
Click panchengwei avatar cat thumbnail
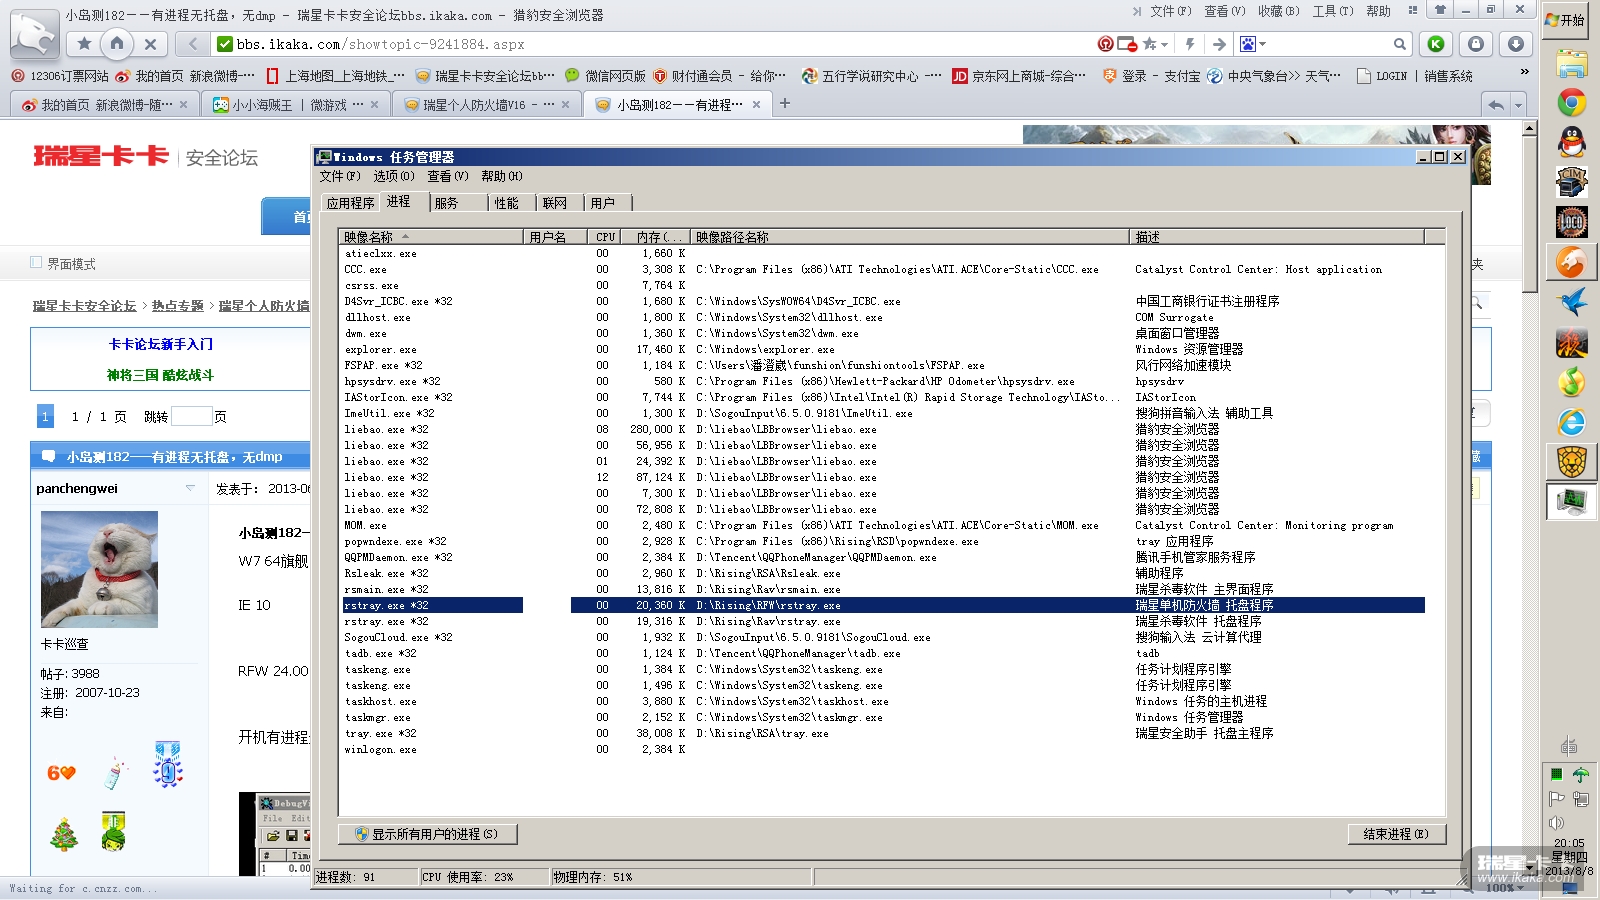click(x=99, y=569)
